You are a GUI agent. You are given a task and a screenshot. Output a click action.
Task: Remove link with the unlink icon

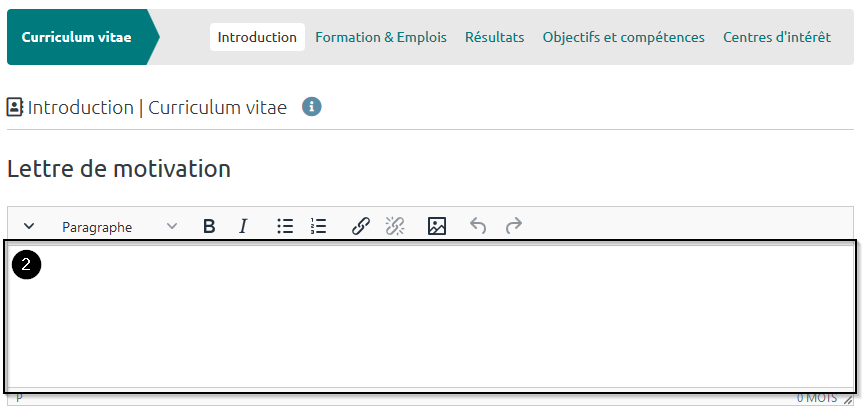pos(395,227)
